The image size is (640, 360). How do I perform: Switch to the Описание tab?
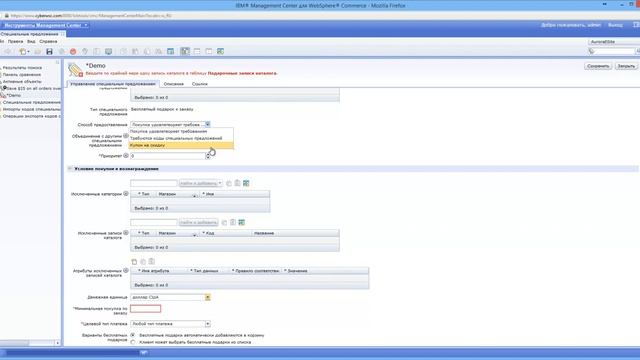click(x=173, y=84)
